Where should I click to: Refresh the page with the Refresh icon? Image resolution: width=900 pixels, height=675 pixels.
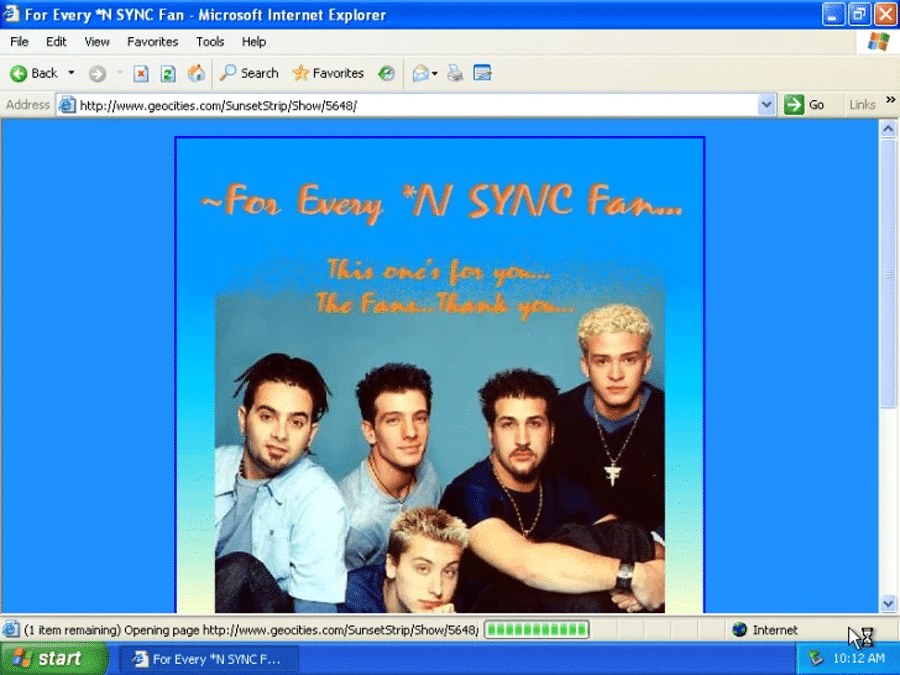(168, 73)
